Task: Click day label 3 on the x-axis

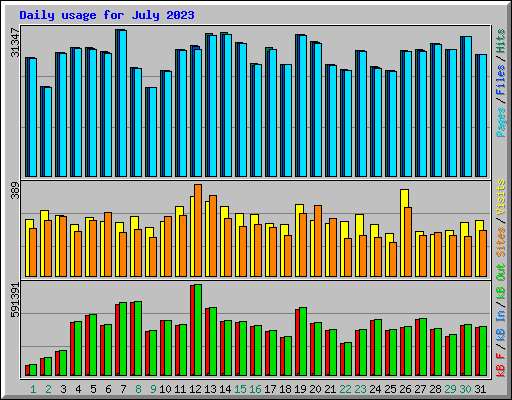Action: (x=63, y=389)
